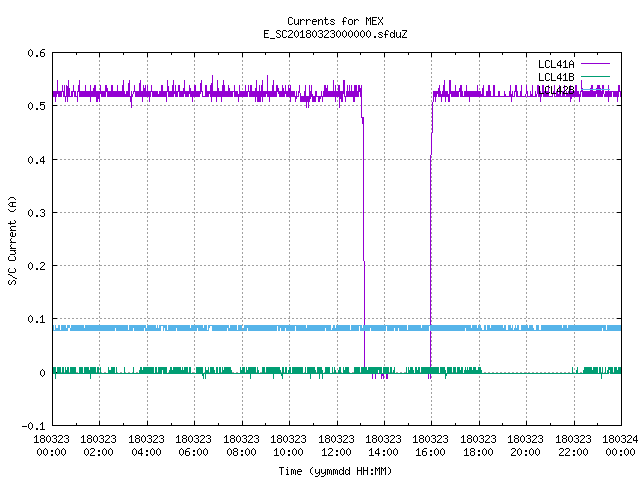Click the x-axis tick 180323 00:00

tap(51, 446)
